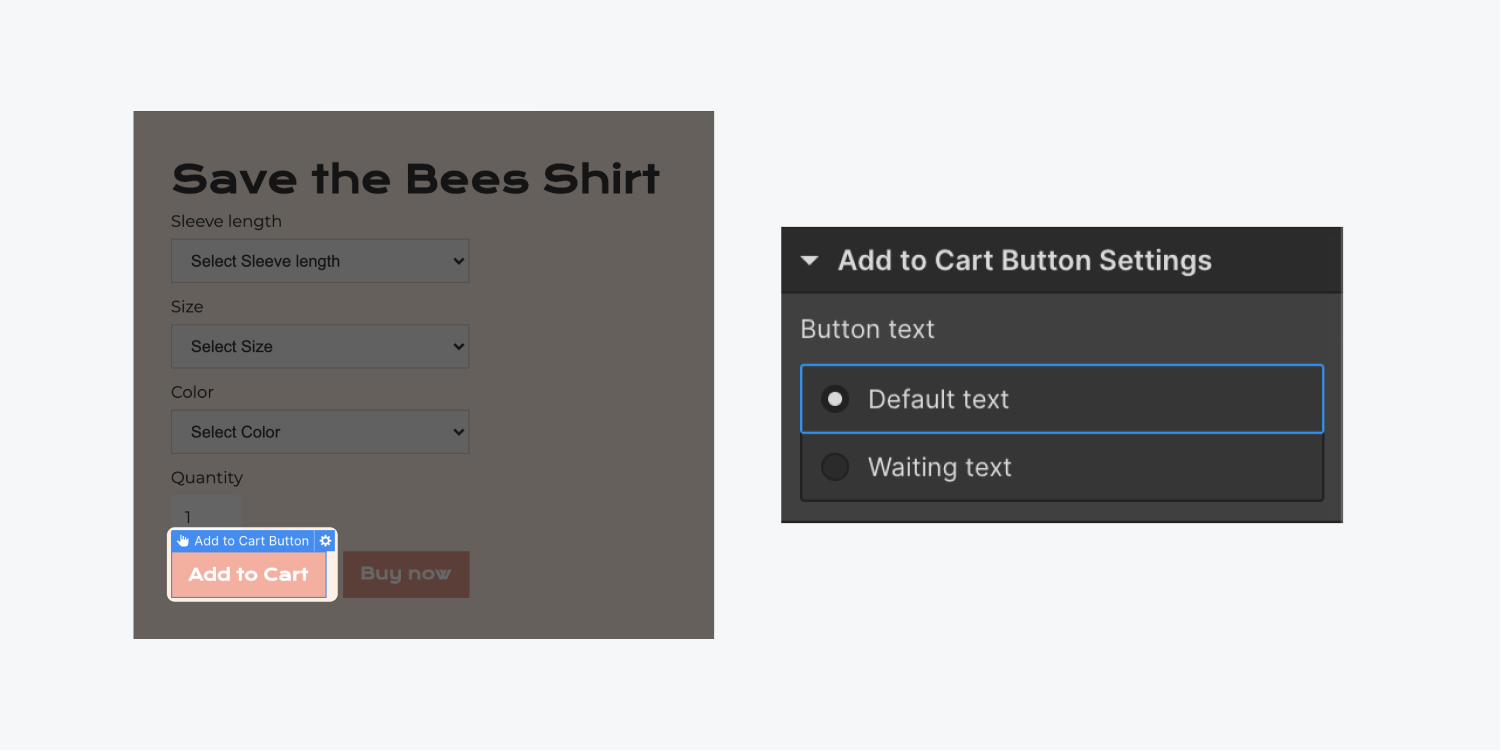Open the Select Size dropdown
Screen dimensions: 1501x751
coord(320,346)
